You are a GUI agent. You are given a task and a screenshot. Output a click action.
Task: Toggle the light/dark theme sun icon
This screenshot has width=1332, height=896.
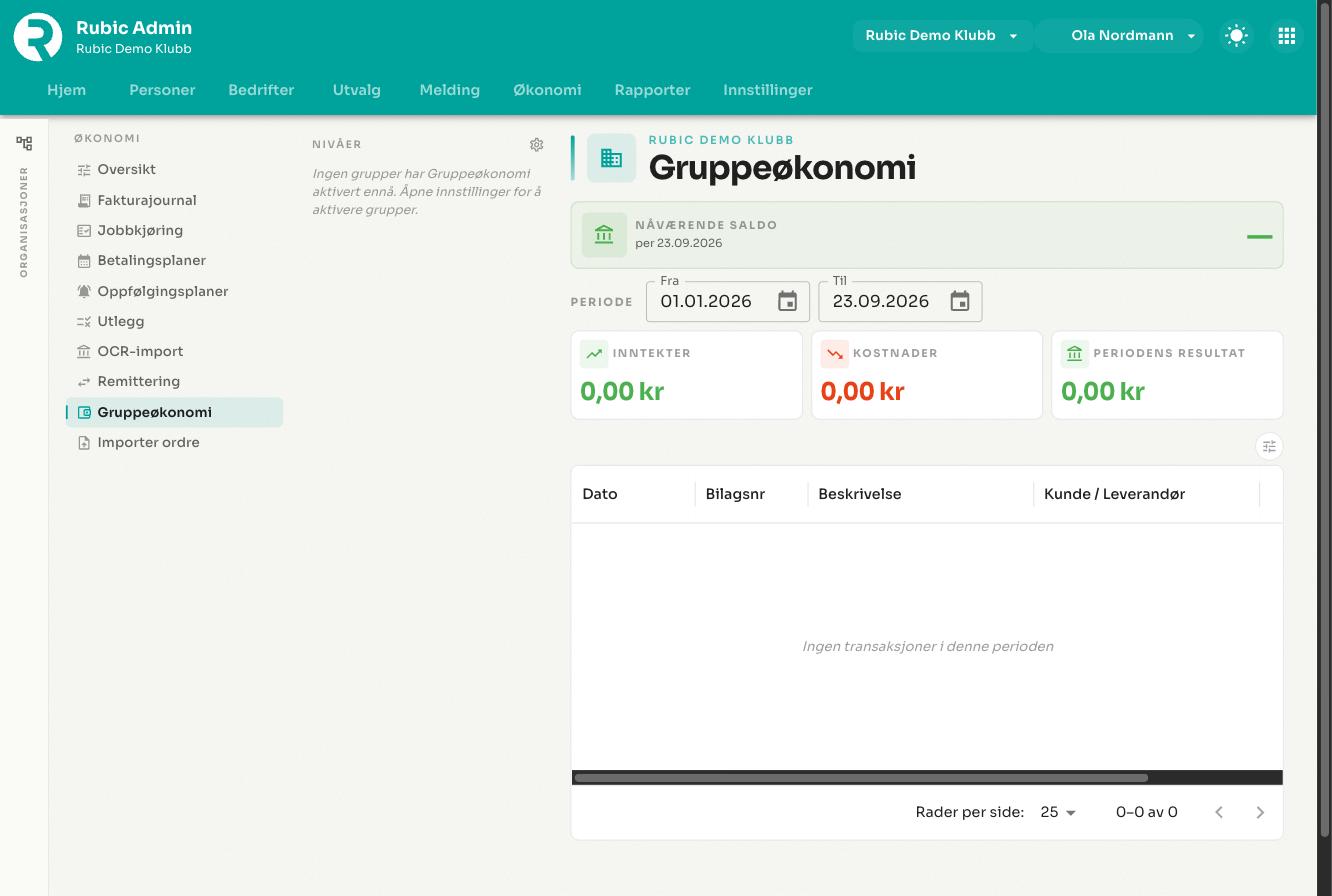click(x=1237, y=36)
